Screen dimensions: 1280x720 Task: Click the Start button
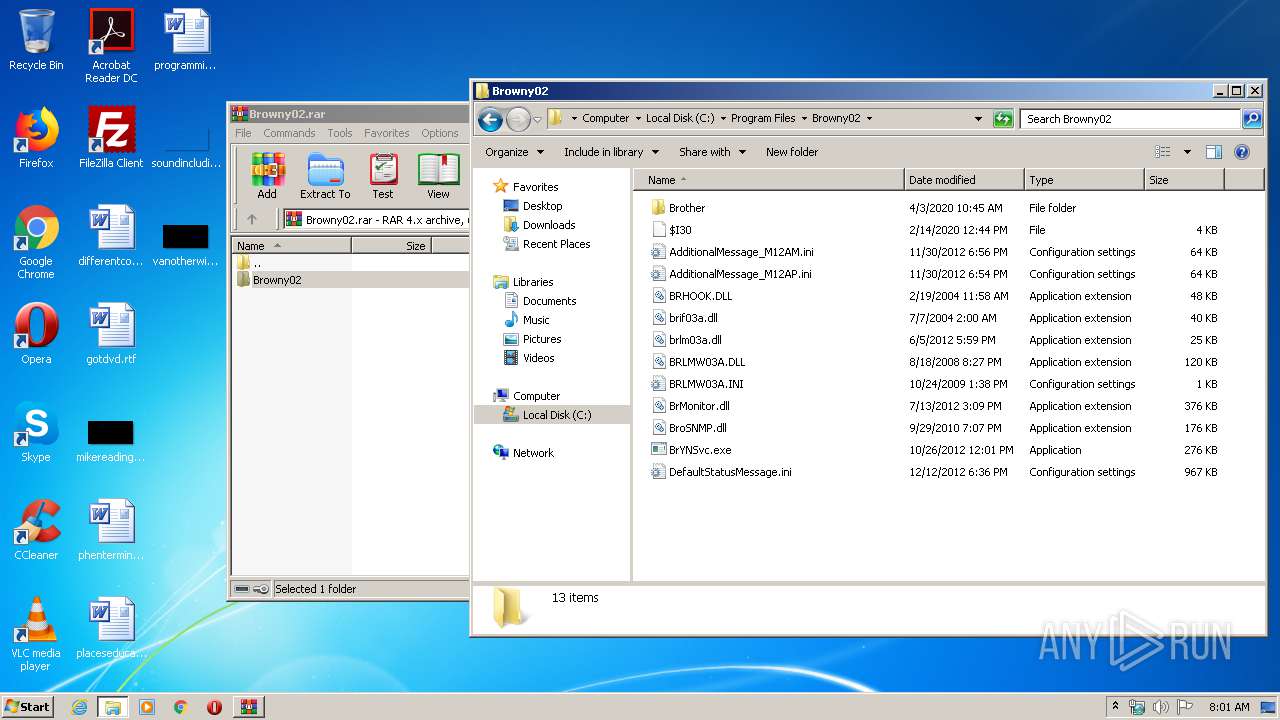click(x=27, y=707)
